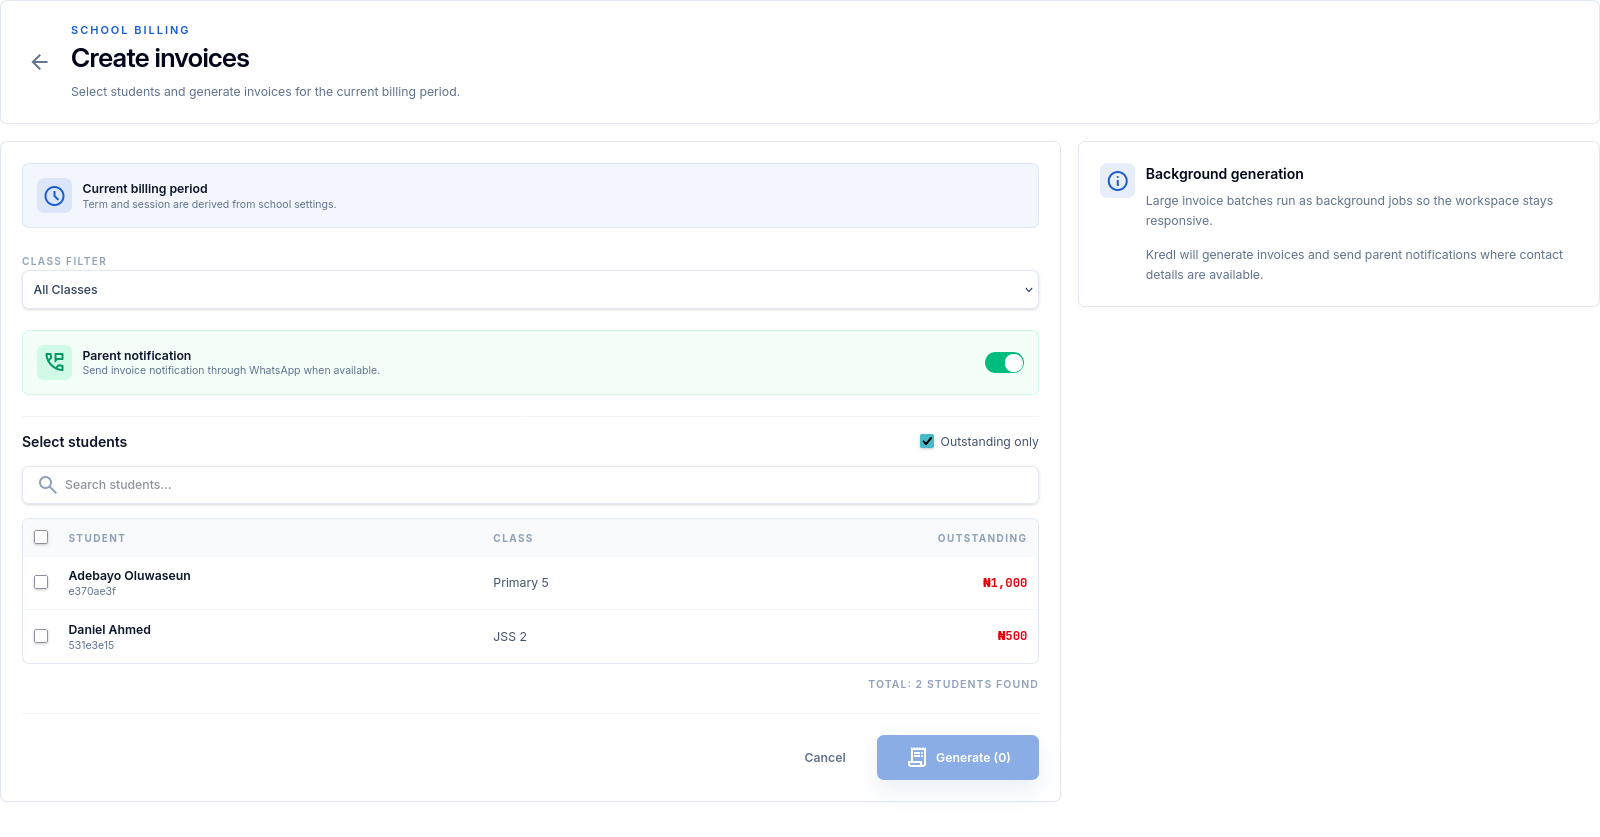Select Adebayo Oluwaseun's checkbox
Viewport: 1600px width, 837px height.
(x=41, y=582)
